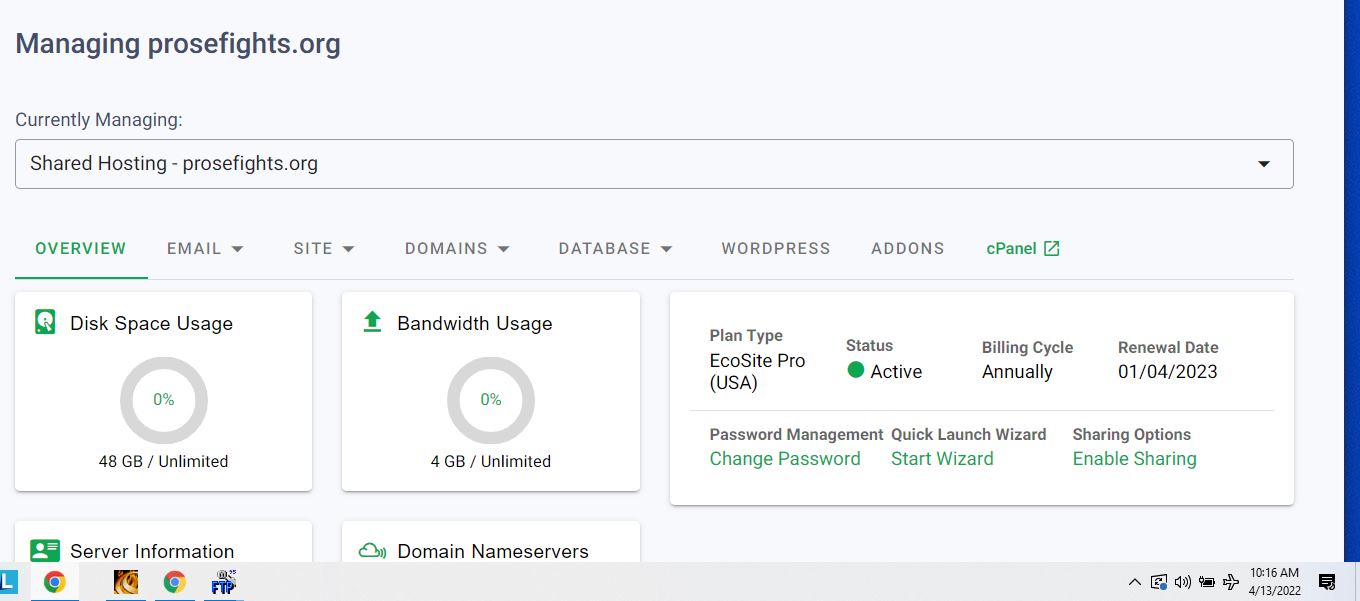1360x601 pixels.
Task: Open the blue L app in taskbar
Action: pos(8,581)
